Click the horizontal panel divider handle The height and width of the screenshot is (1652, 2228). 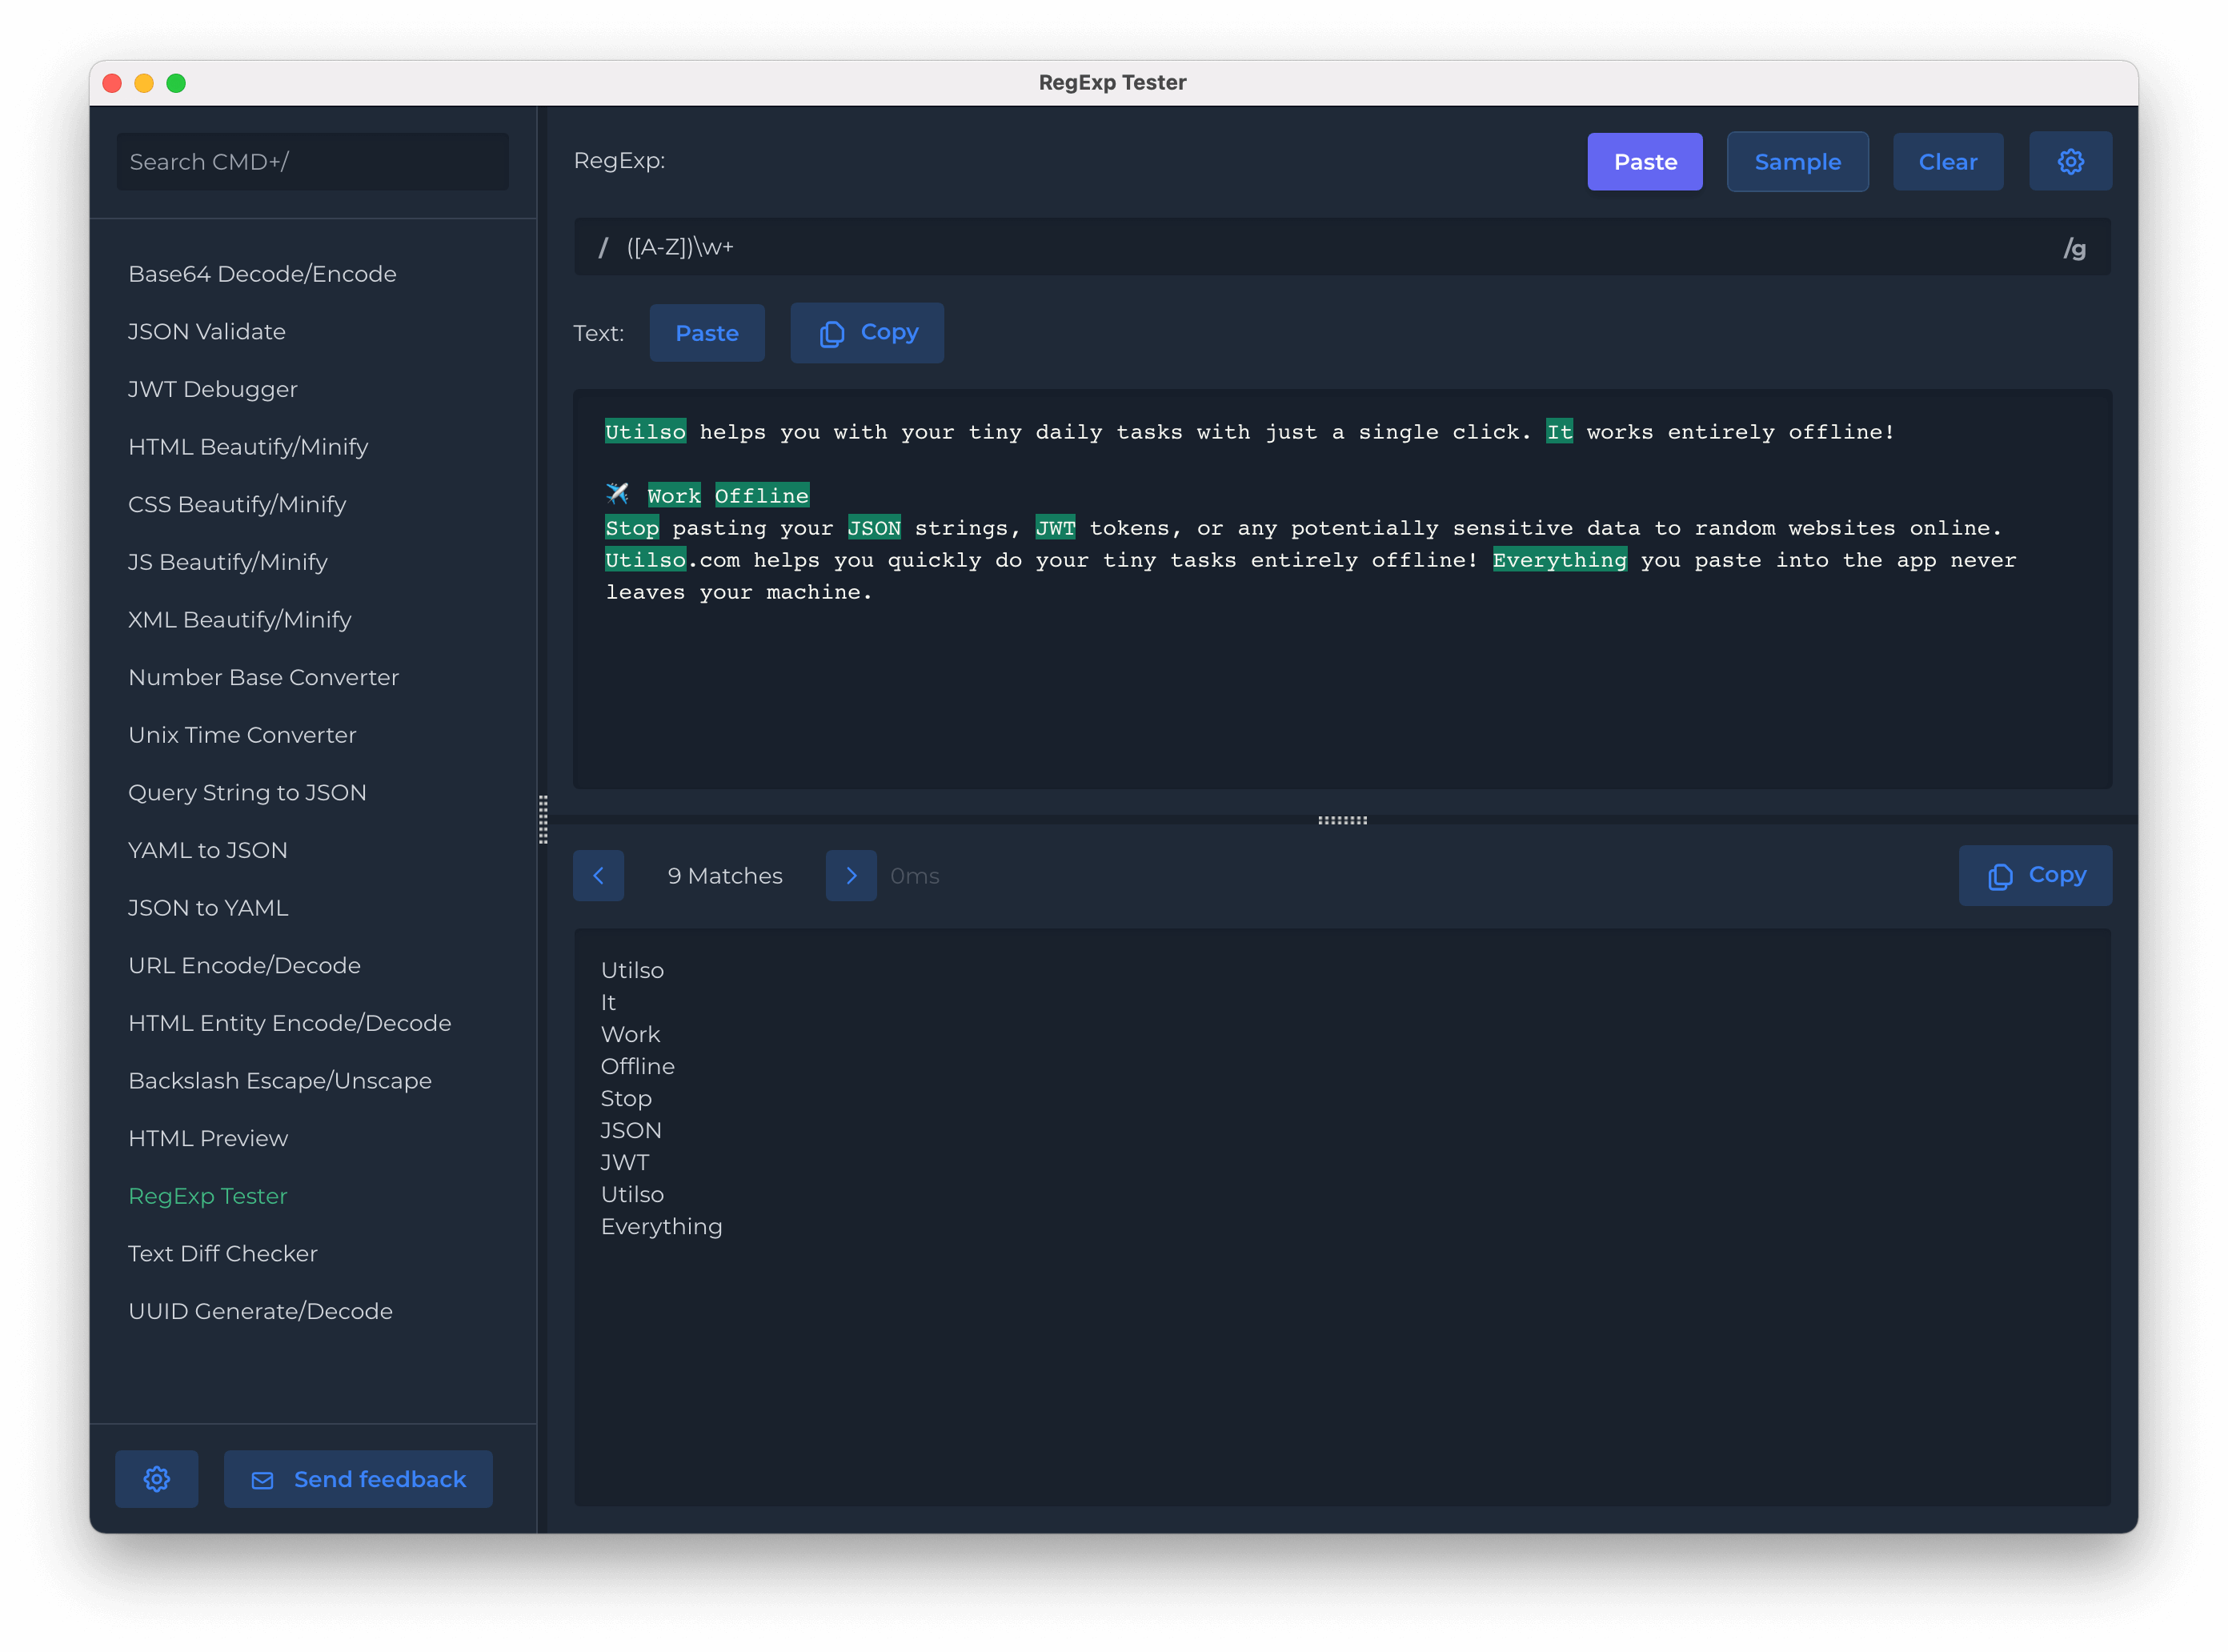tap(1342, 820)
